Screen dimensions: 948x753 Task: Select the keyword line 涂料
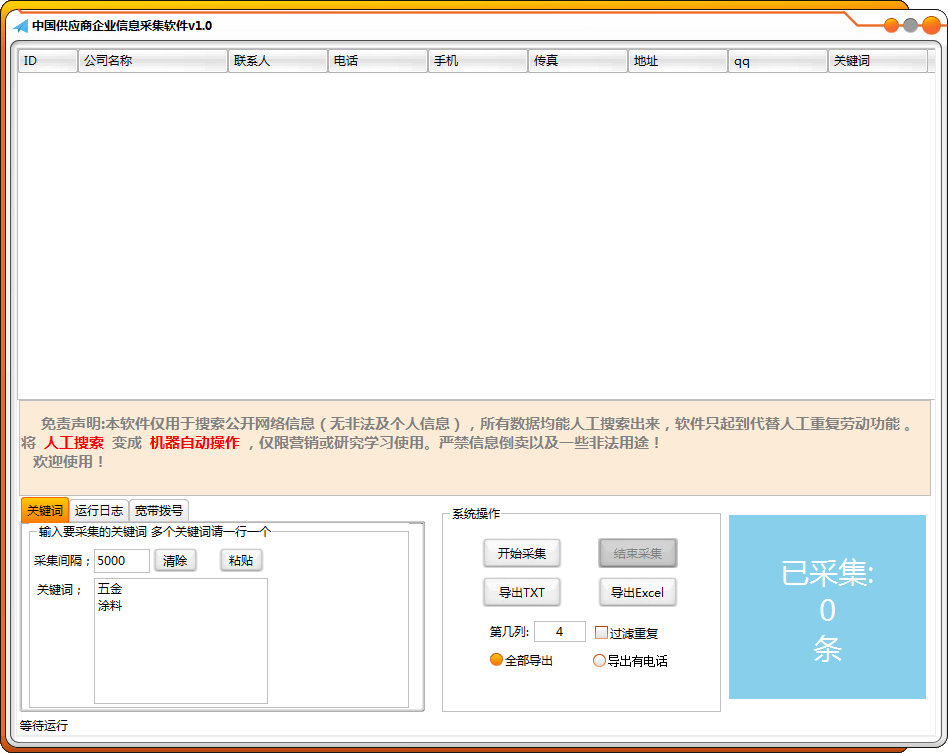point(110,605)
